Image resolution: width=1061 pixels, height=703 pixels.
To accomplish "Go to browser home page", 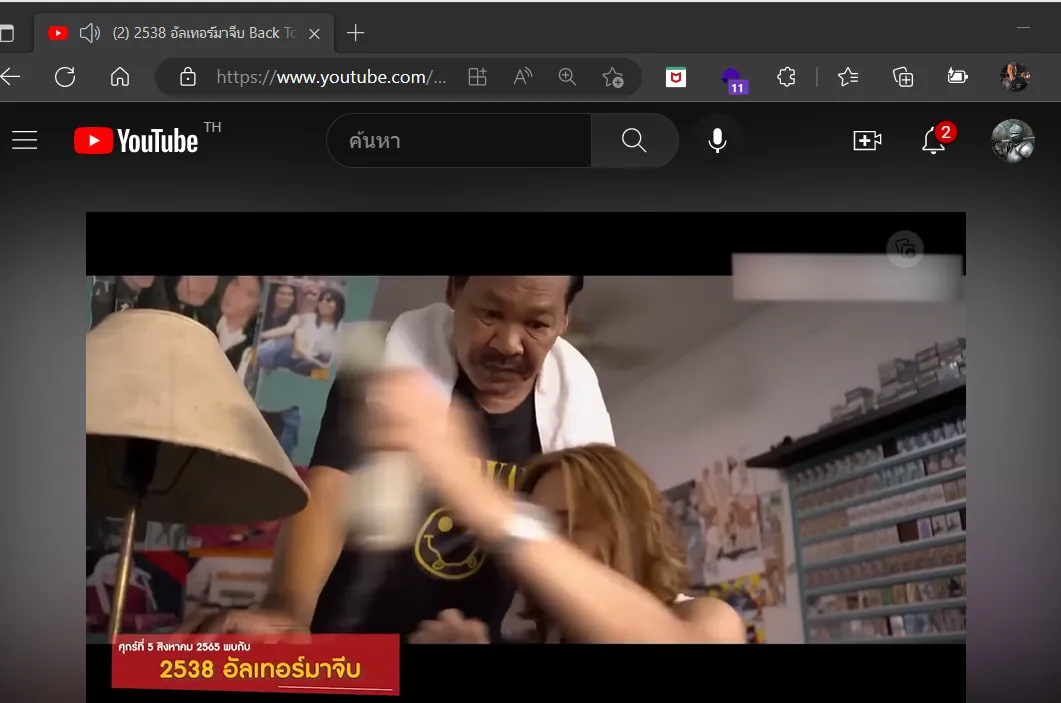I will (x=120, y=77).
